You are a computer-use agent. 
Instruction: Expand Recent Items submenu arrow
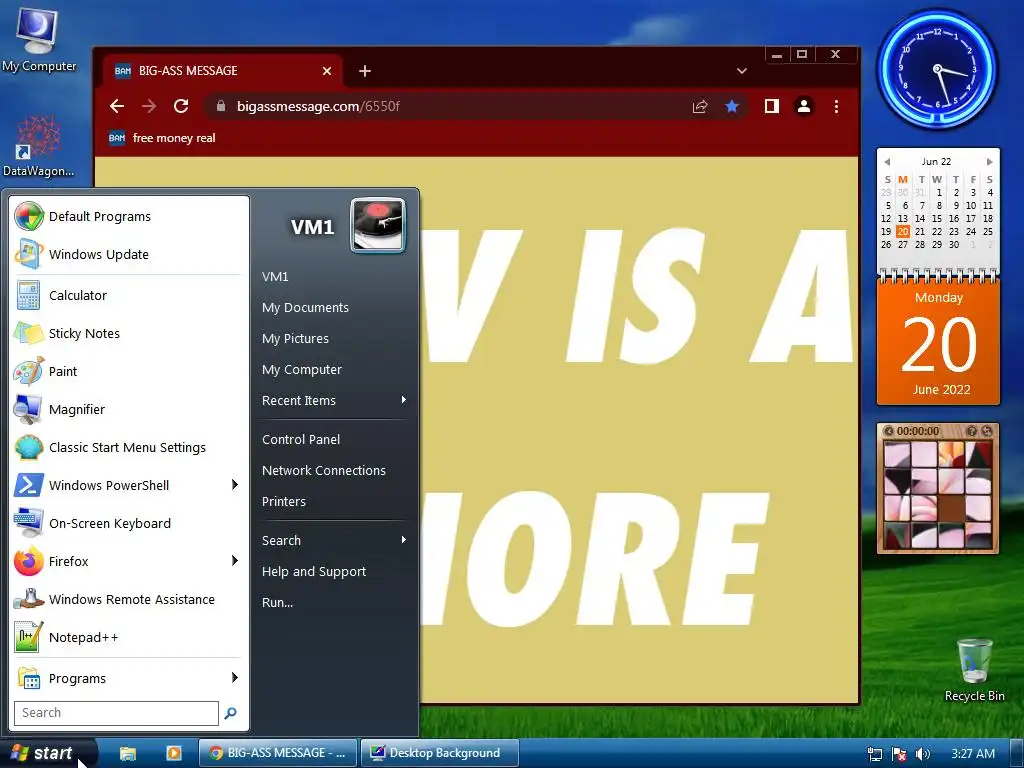pos(404,400)
